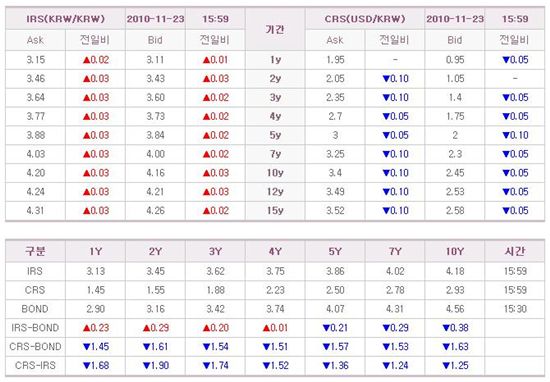Select the BOND row label
Viewport: 550px width, 382px height.
[35, 309]
